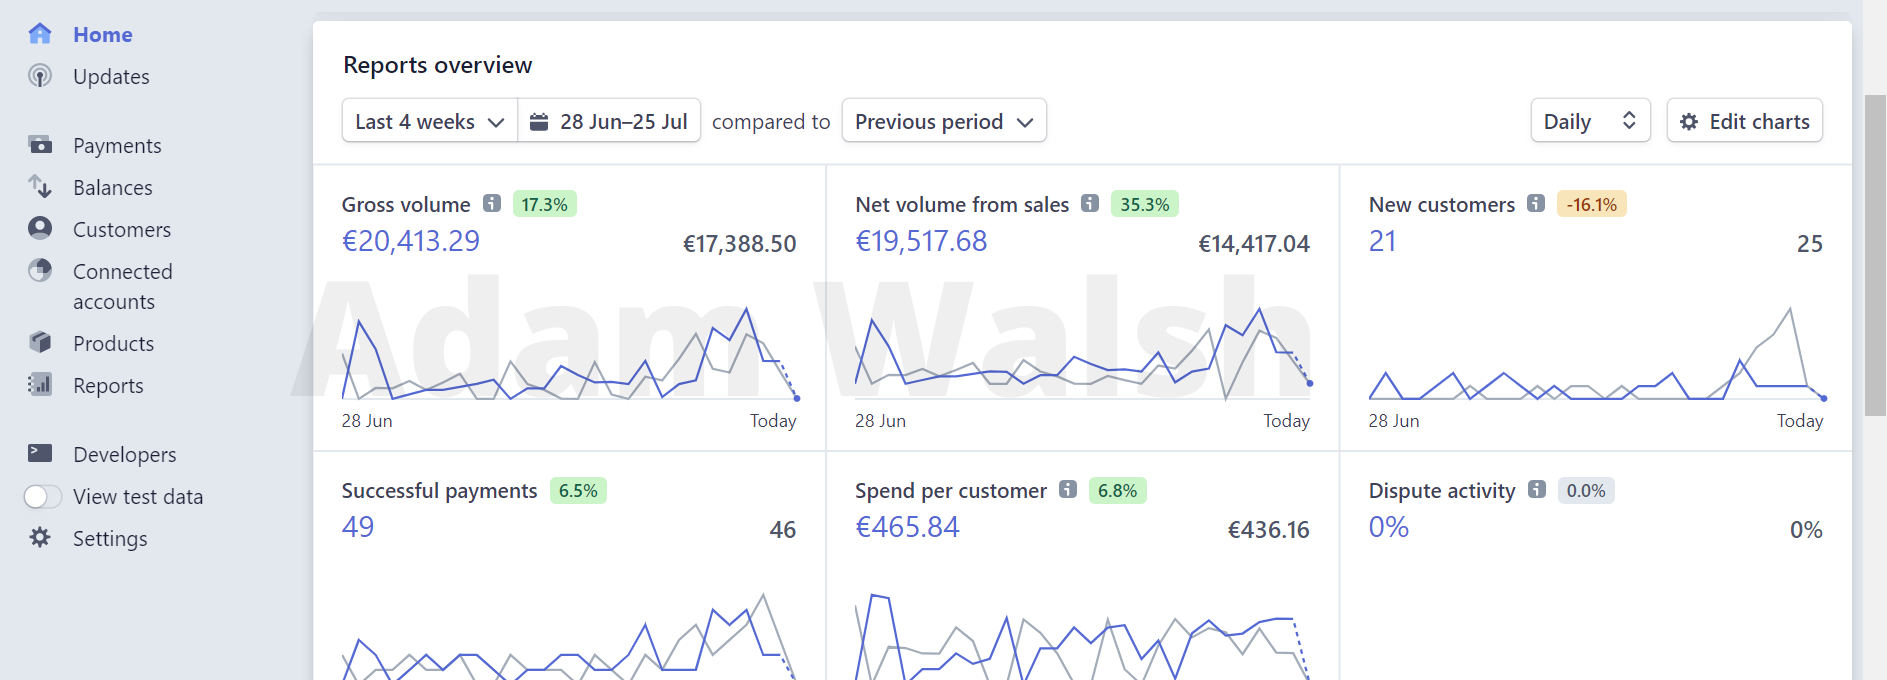The height and width of the screenshot is (680, 1887).
Task: Toggle the View test data switch
Action: click(x=43, y=497)
